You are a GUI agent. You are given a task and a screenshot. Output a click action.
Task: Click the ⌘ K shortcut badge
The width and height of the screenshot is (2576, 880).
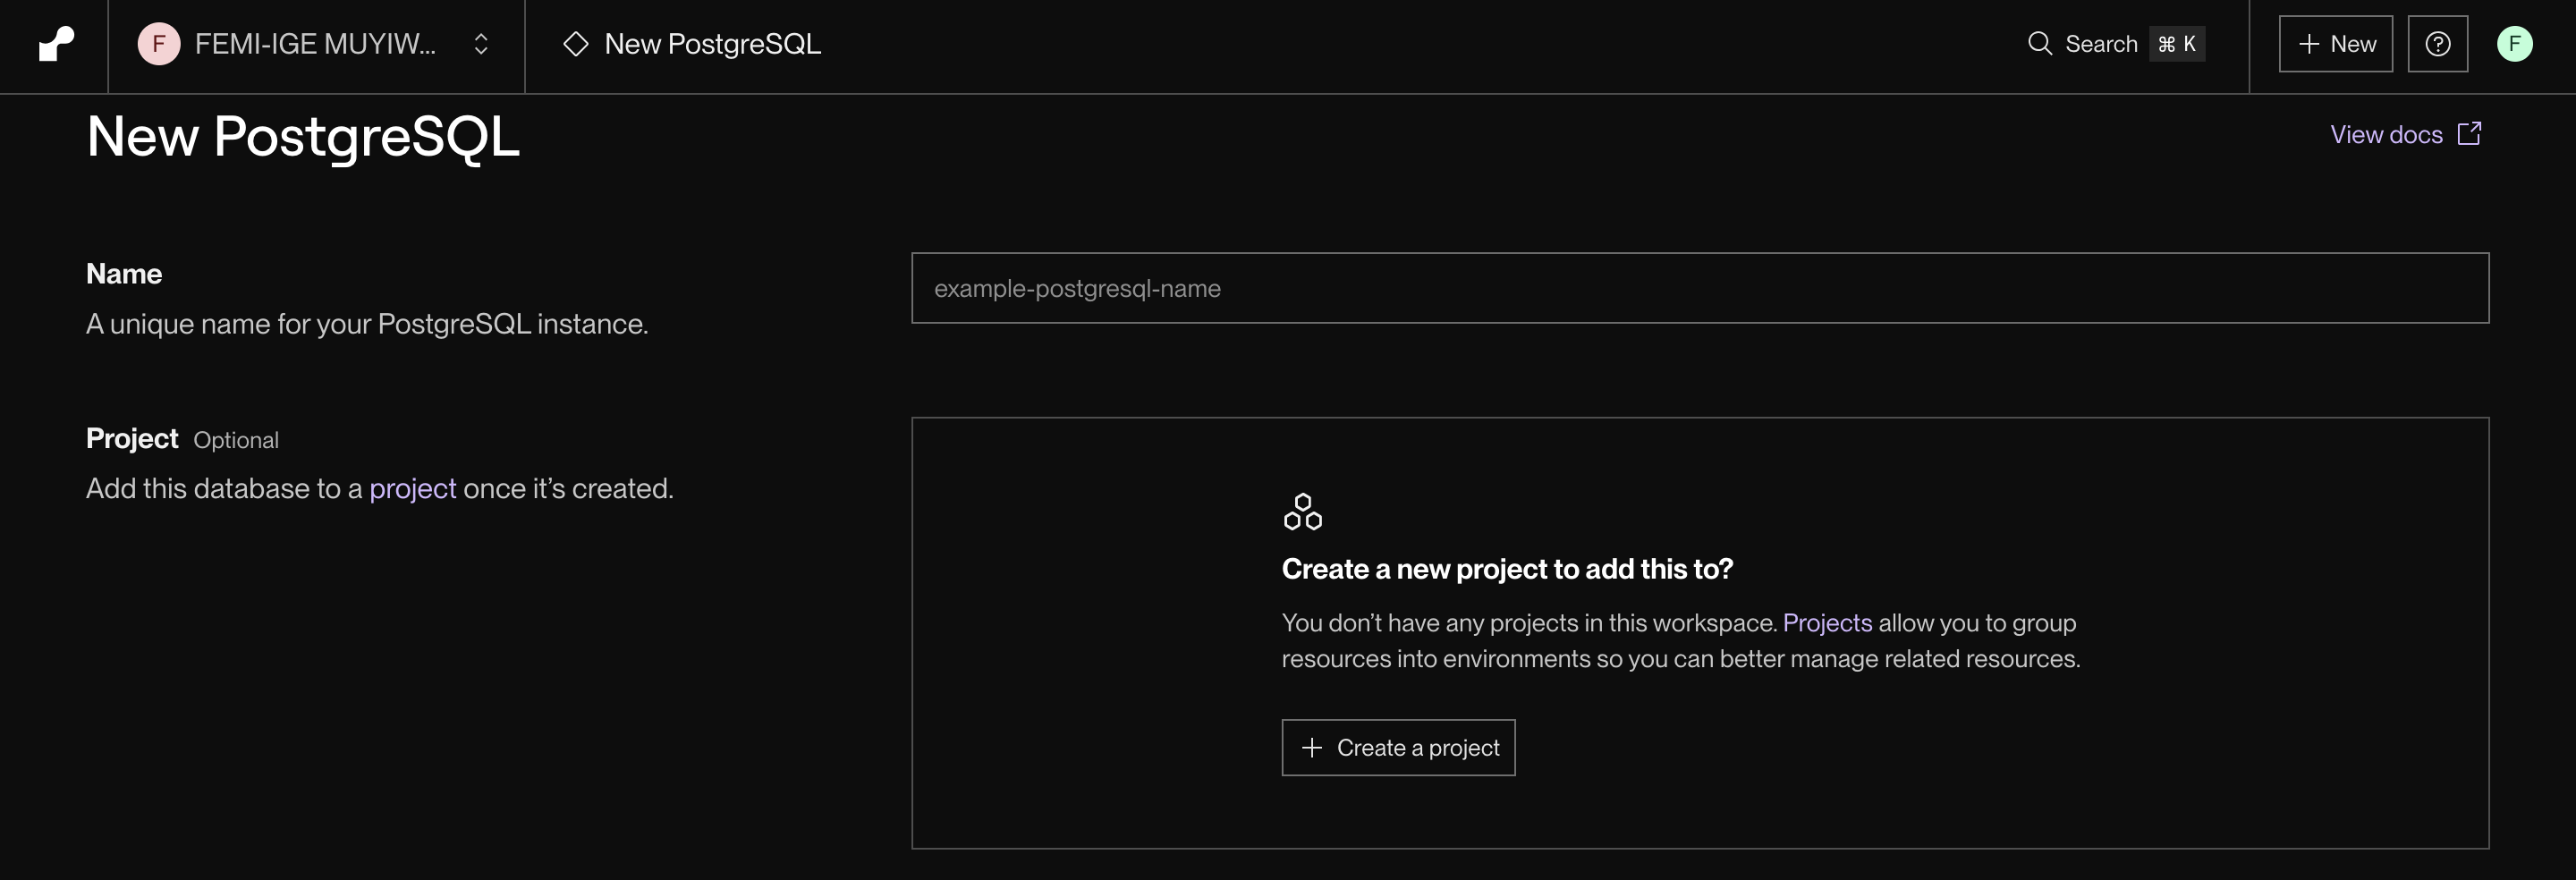click(x=2177, y=44)
